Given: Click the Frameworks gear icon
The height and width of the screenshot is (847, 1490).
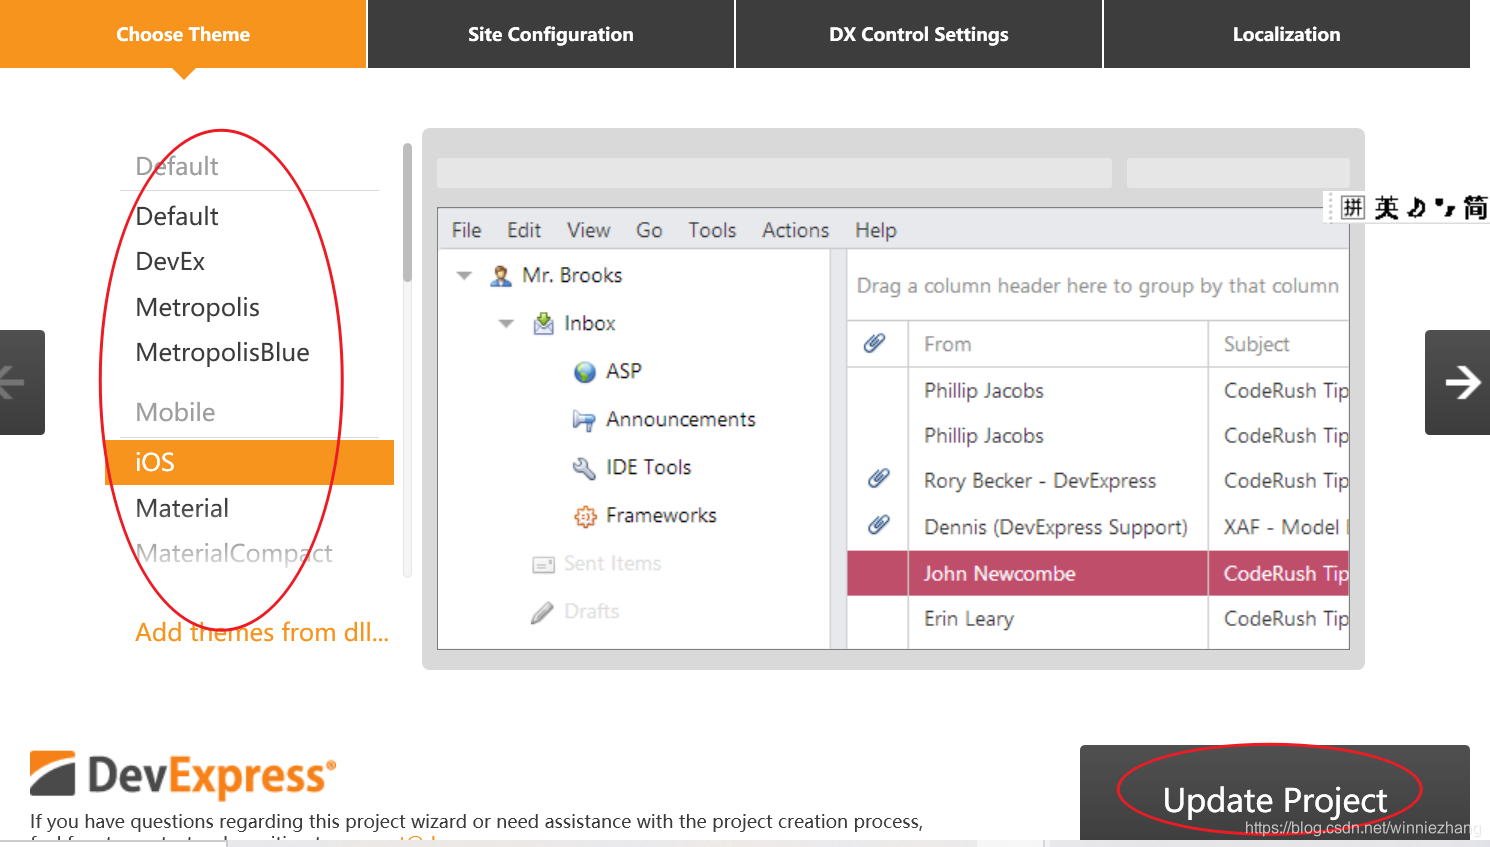Looking at the screenshot, I should click(x=585, y=516).
